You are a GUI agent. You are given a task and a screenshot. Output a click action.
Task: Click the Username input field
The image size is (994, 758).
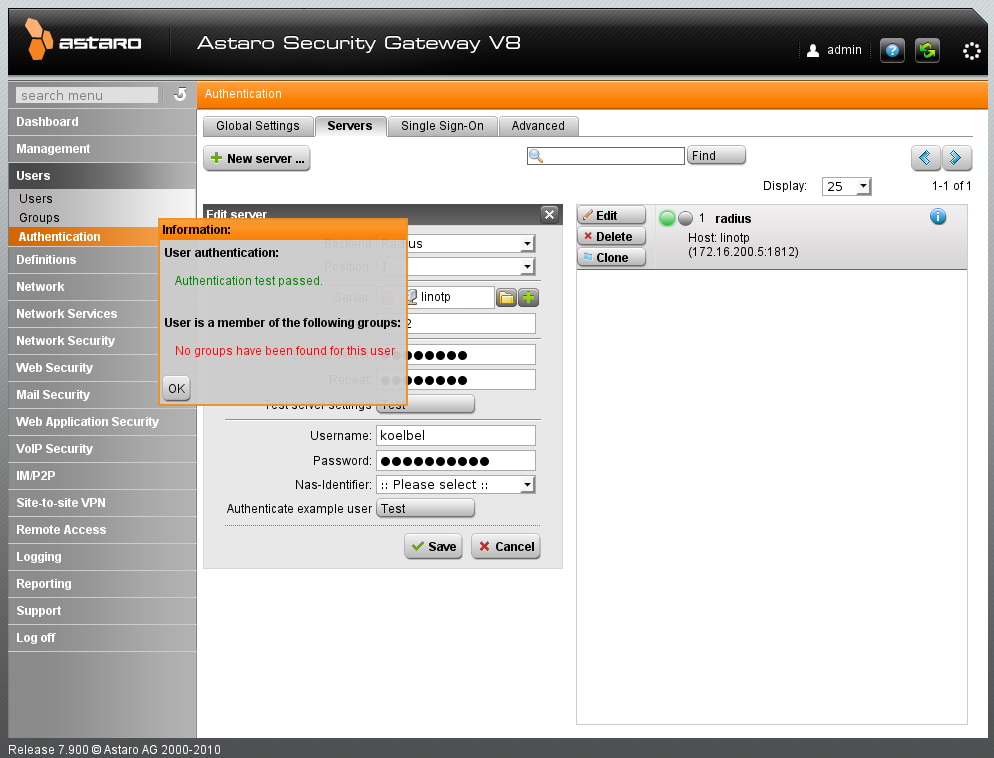(455, 435)
